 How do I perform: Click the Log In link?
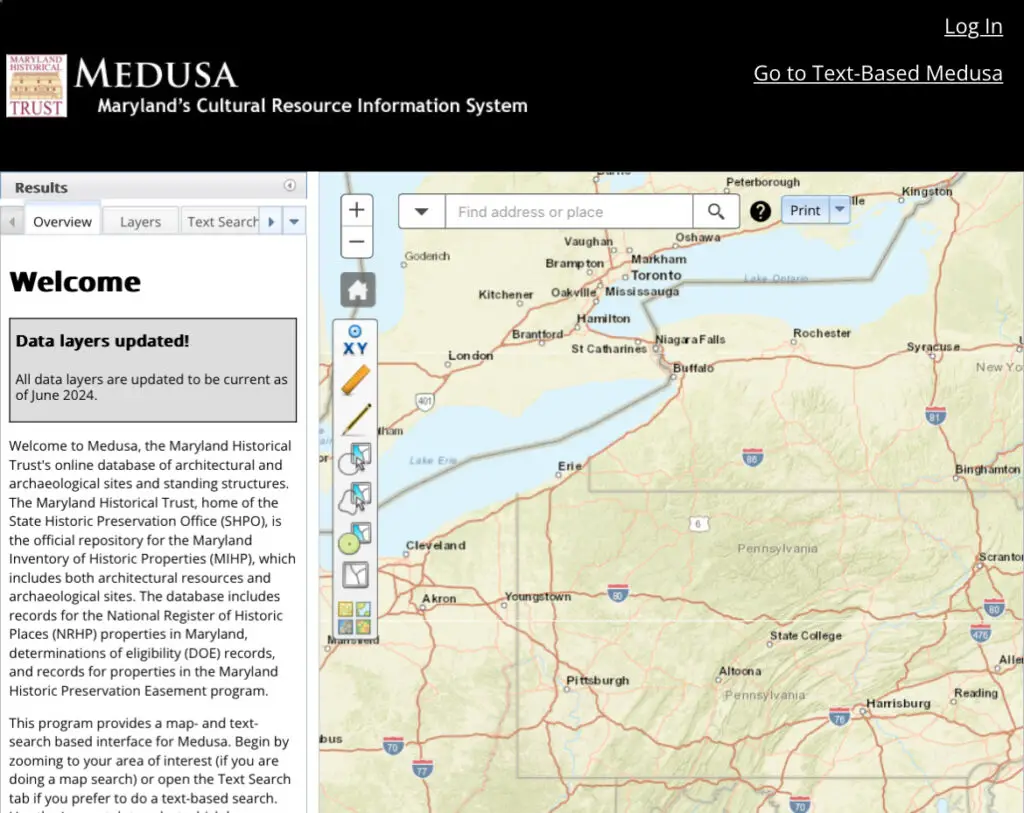[x=973, y=26]
